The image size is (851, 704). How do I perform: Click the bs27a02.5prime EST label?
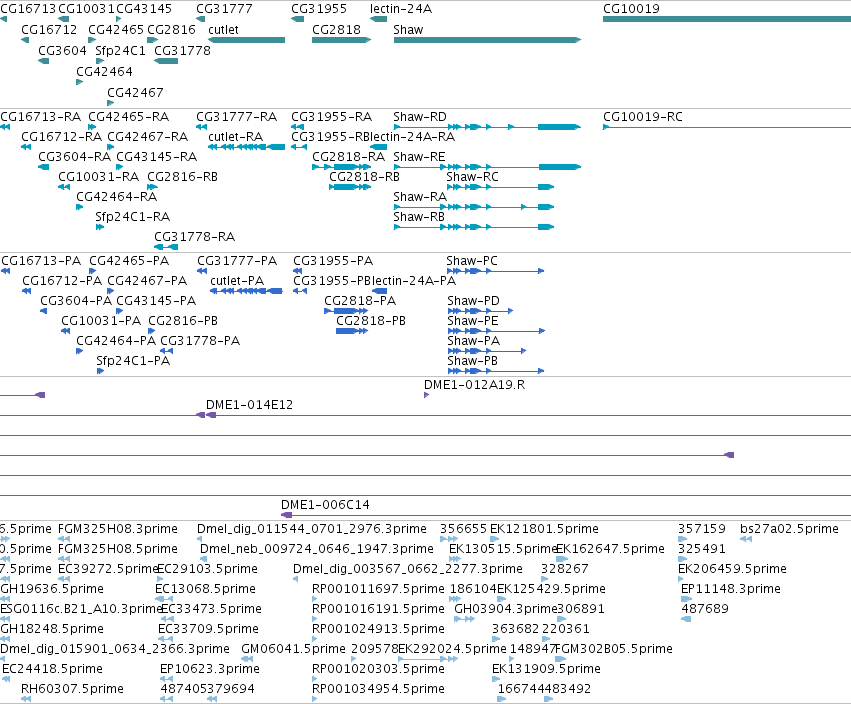(x=790, y=529)
